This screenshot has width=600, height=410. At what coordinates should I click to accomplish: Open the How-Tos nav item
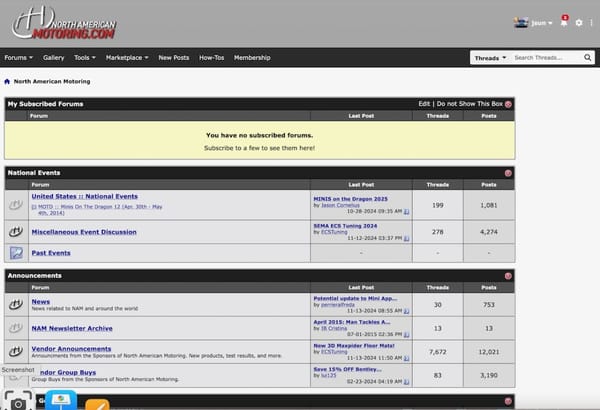pos(212,58)
